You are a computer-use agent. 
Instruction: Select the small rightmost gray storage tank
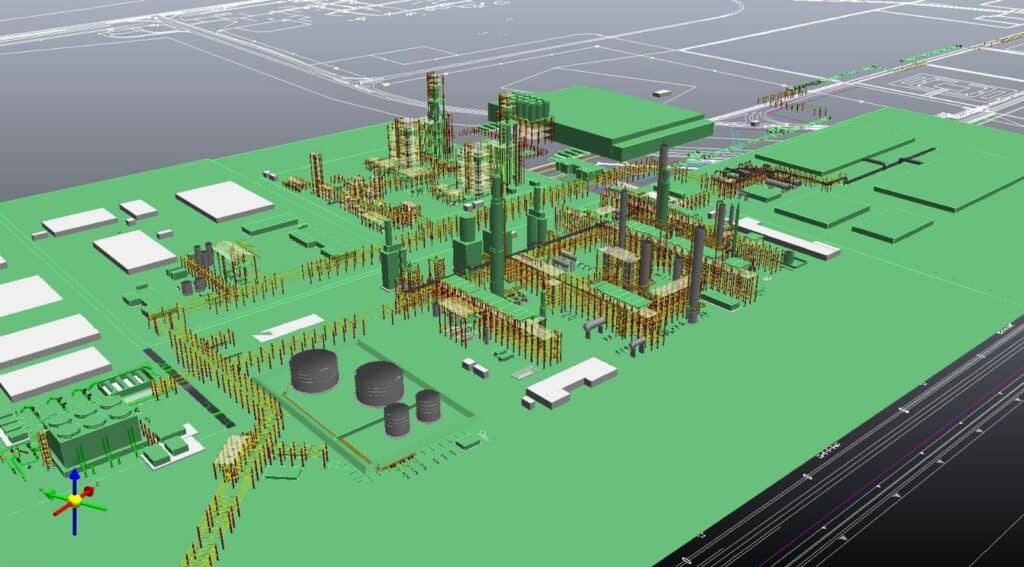pos(428,405)
